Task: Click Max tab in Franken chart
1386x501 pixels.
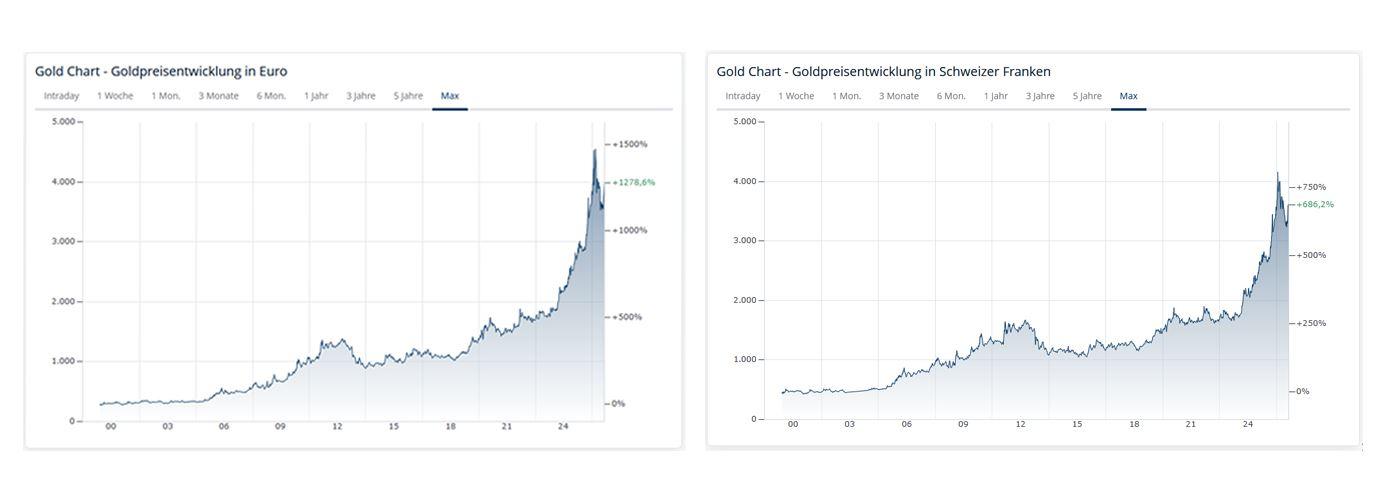Action: (1129, 96)
